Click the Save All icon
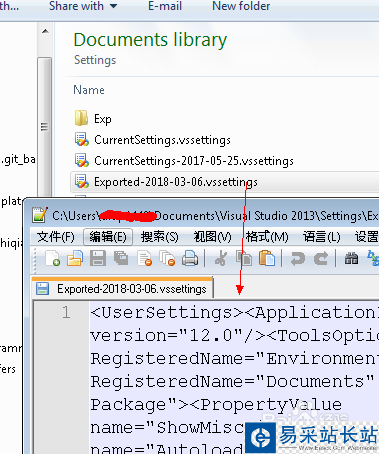The width and height of the screenshot is (379, 454). [121, 259]
